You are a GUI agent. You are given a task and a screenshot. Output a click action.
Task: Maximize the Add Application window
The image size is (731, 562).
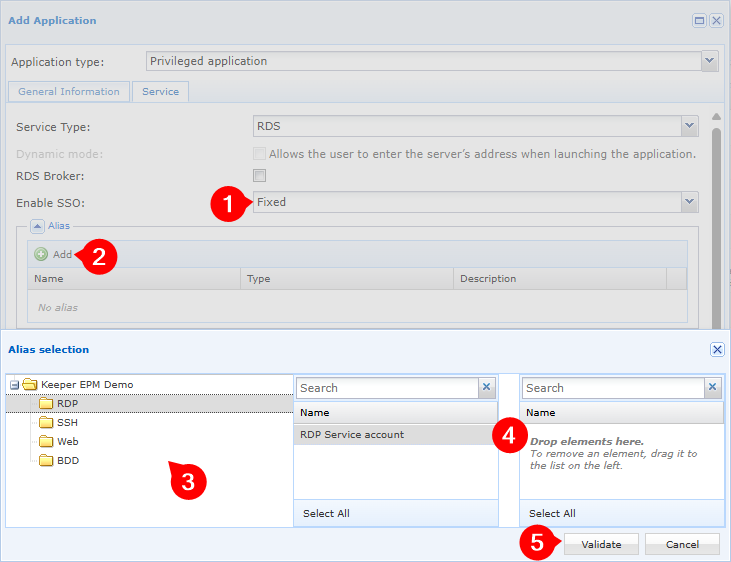click(x=699, y=21)
